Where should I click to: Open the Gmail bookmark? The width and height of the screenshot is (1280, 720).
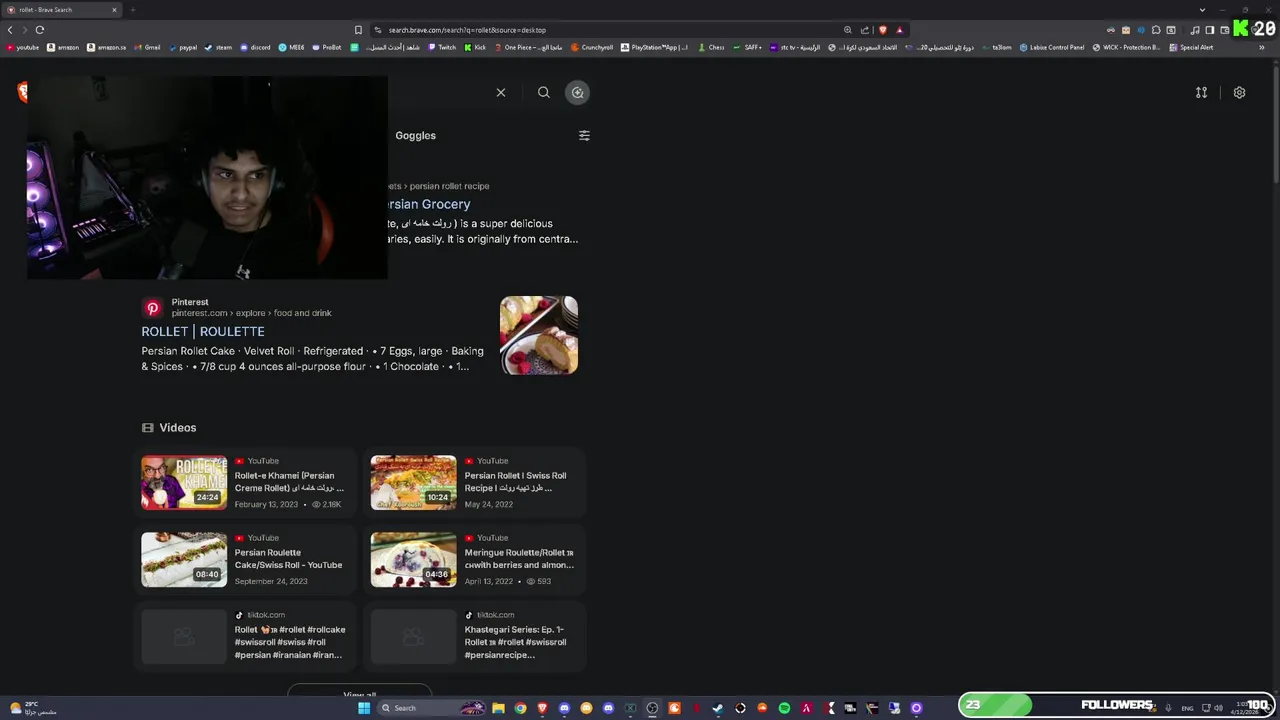coord(146,47)
